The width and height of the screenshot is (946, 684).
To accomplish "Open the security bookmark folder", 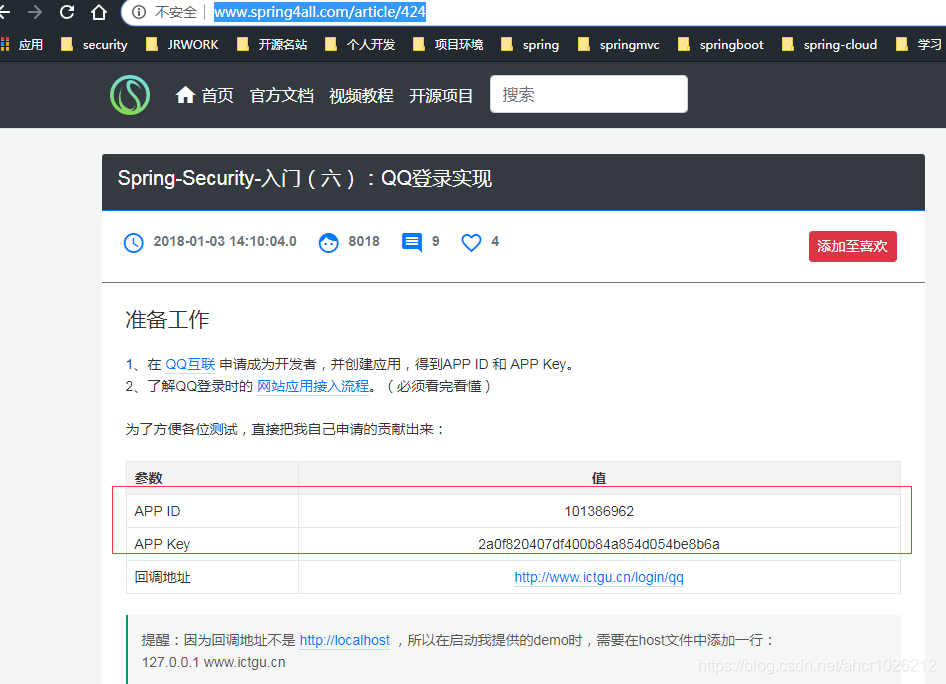I will click(95, 45).
